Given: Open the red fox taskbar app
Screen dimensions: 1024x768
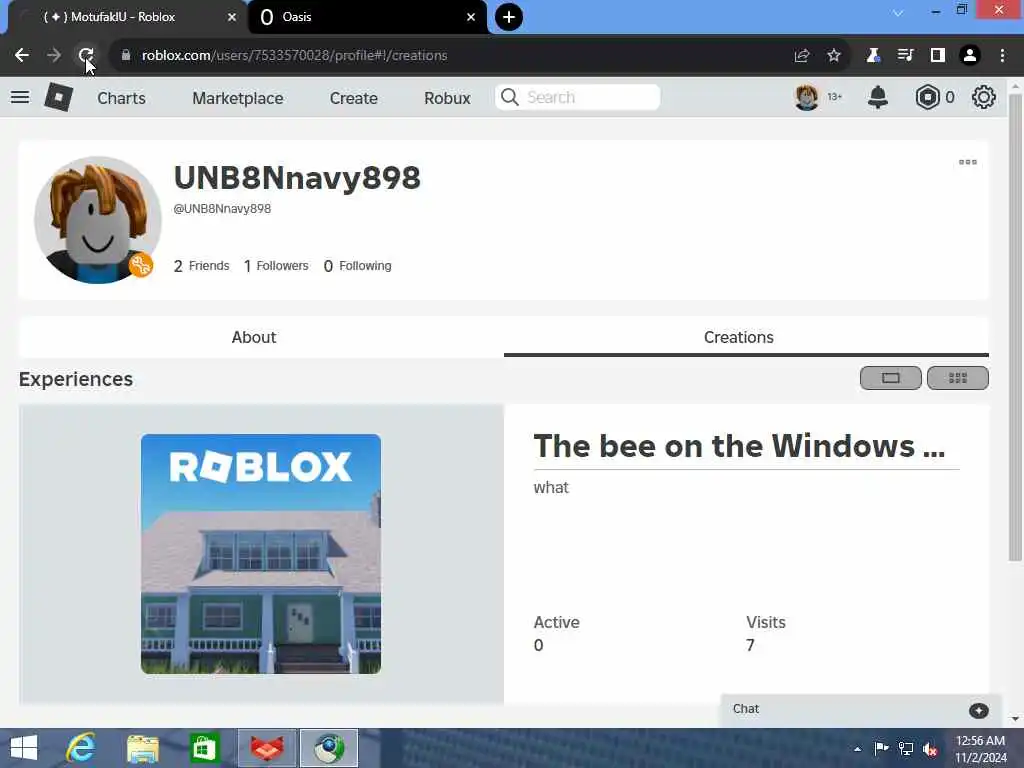Looking at the screenshot, I should (x=267, y=748).
